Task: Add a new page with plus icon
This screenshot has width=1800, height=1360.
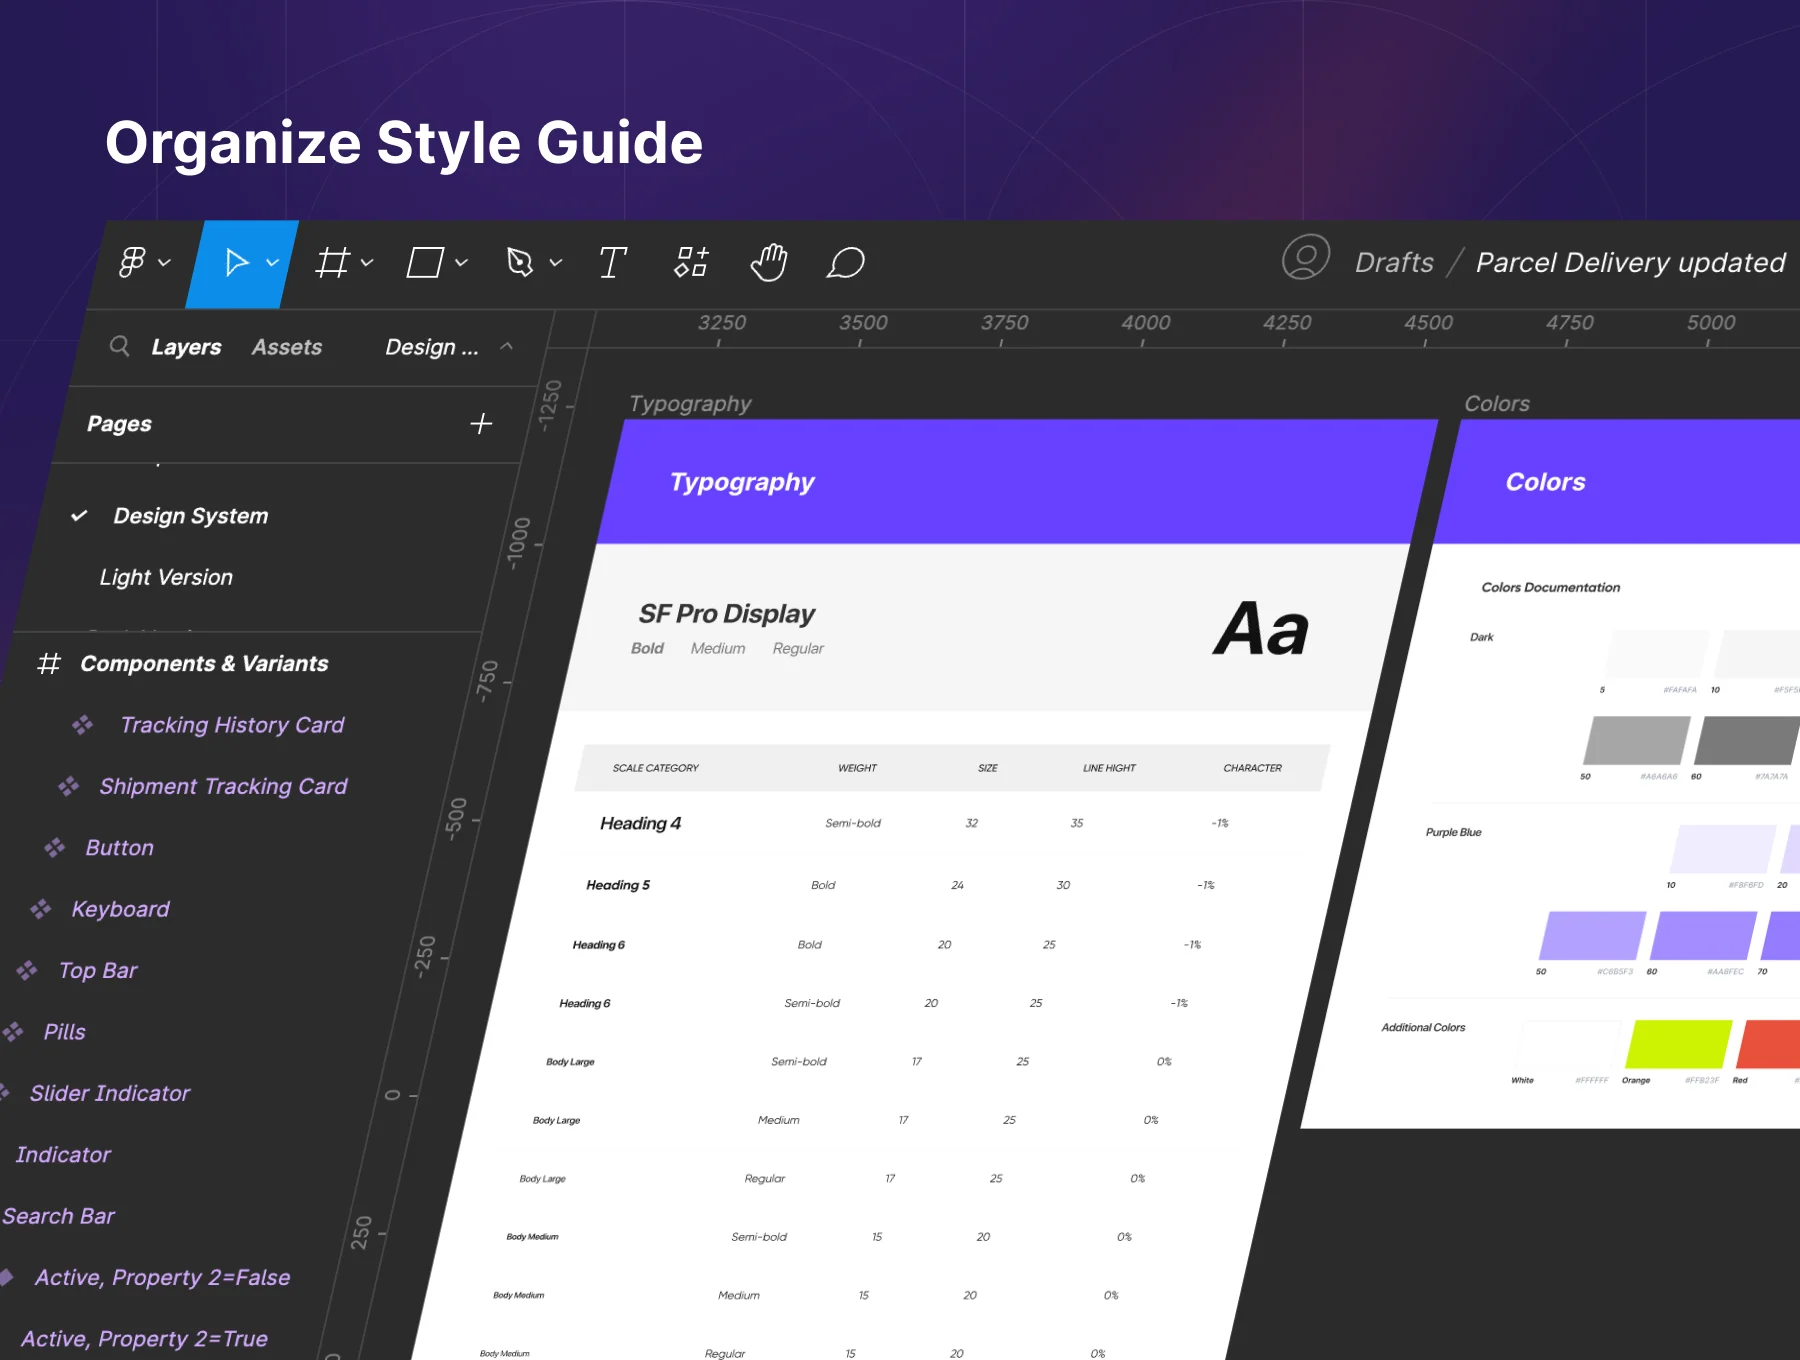Action: [481, 424]
